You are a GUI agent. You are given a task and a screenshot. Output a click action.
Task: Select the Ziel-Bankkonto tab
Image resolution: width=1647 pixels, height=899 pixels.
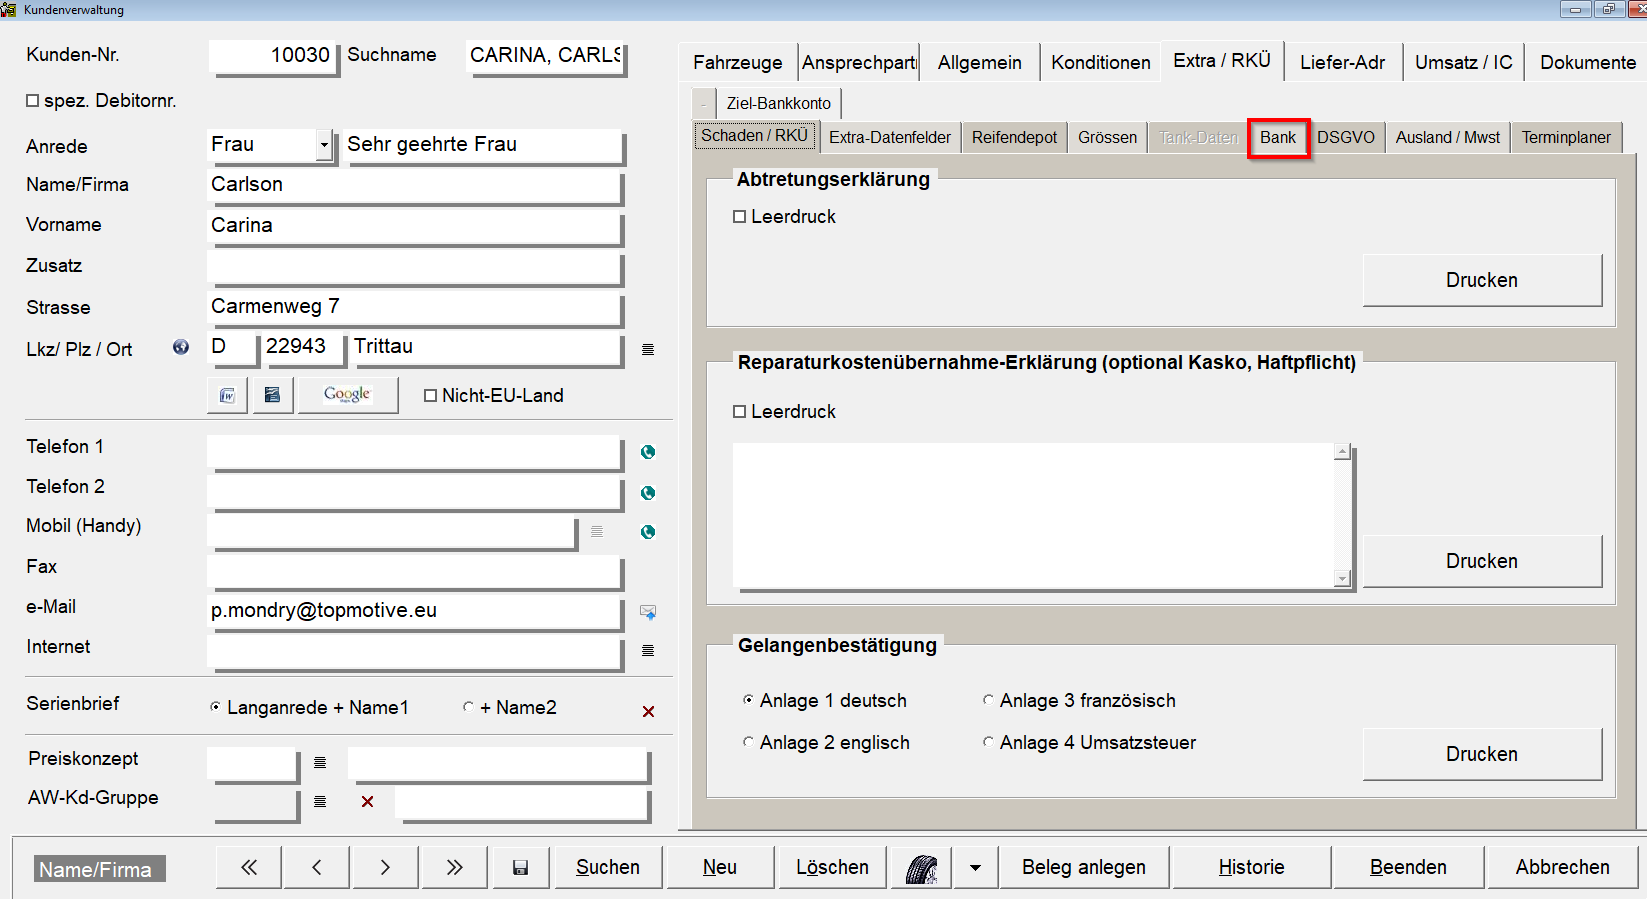pyautogui.click(x=779, y=103)
